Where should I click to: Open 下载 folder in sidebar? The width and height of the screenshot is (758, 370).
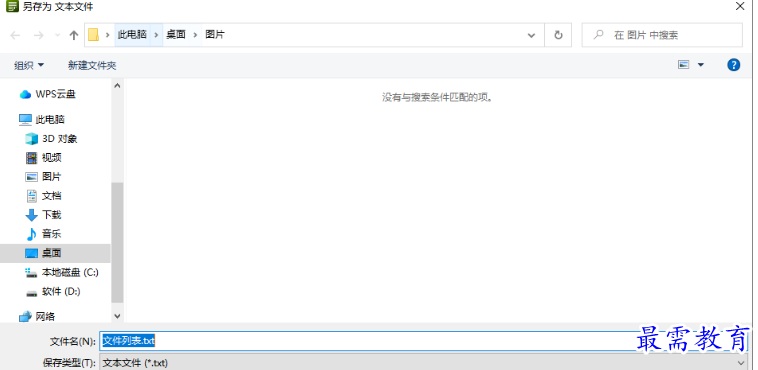(x=52, y=215)
